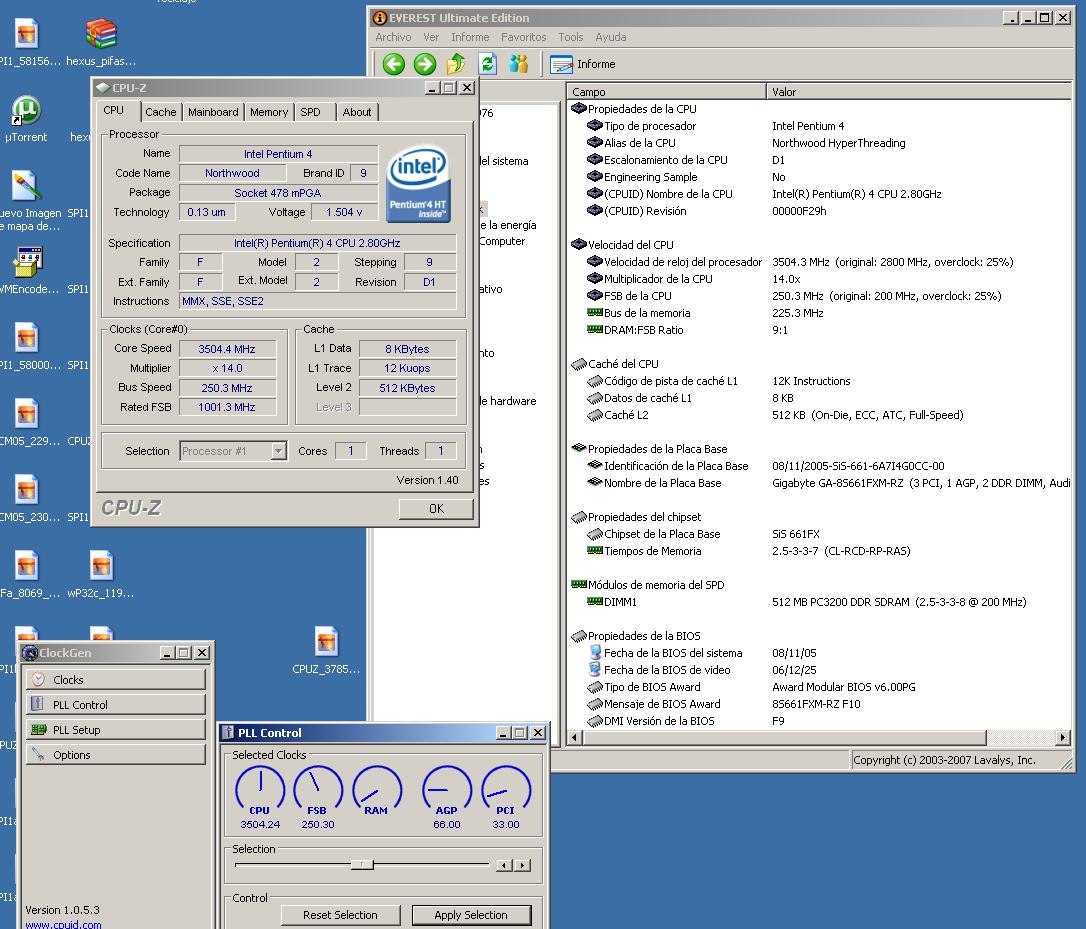Click the EVEREST users toolbar icon
The image size is (1086, 929).
click(x=519, y=64)
